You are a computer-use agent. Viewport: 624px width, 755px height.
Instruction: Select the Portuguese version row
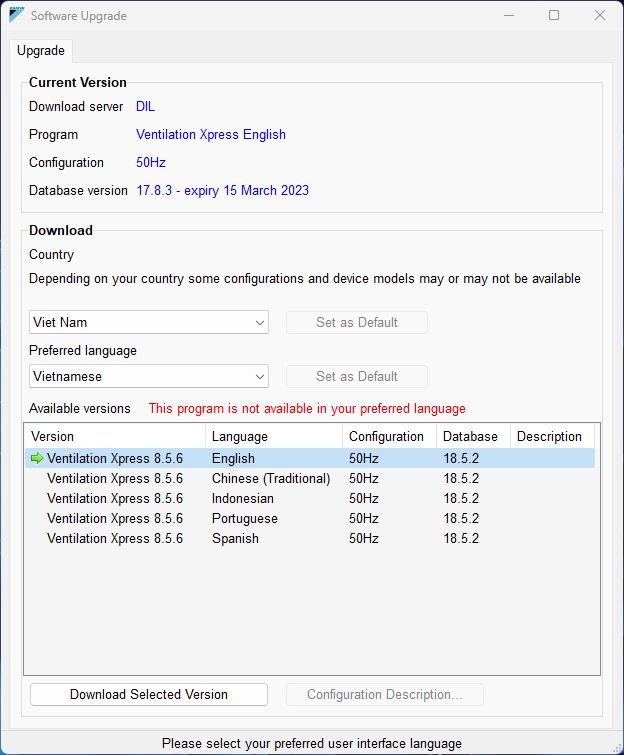click(x=310, y=519)
